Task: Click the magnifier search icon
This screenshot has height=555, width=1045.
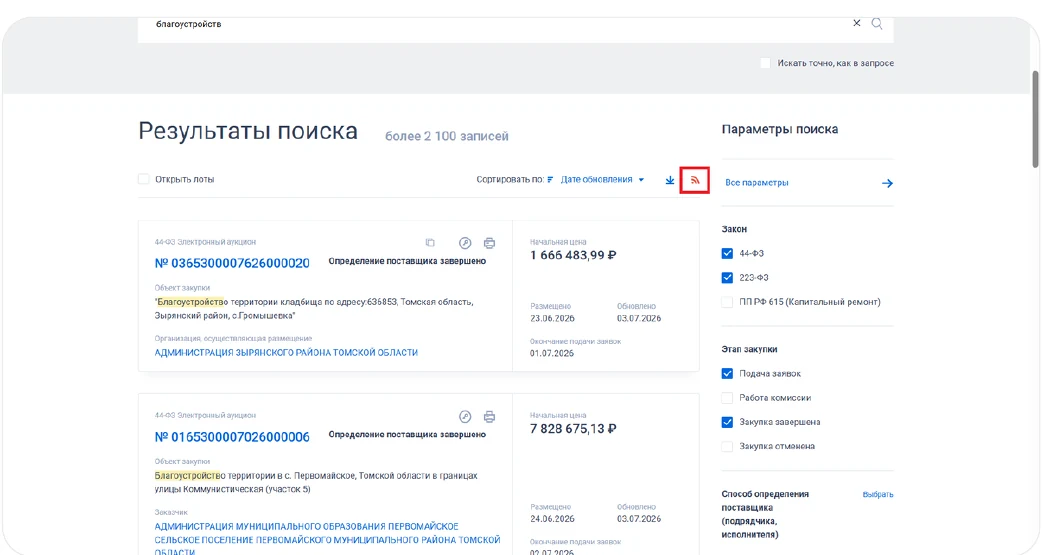Action: point(877,24)
